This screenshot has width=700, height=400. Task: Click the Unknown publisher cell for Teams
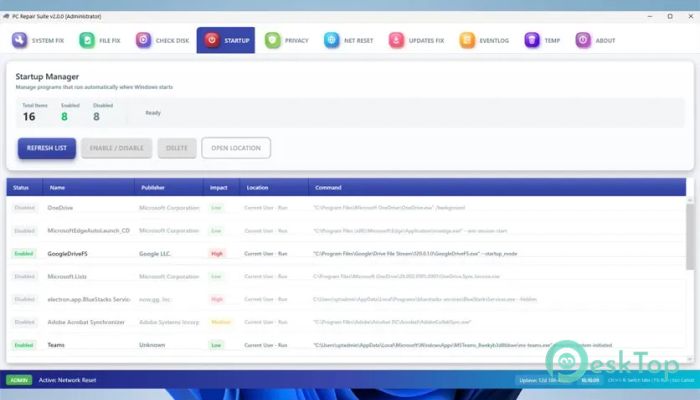point(152,345)
